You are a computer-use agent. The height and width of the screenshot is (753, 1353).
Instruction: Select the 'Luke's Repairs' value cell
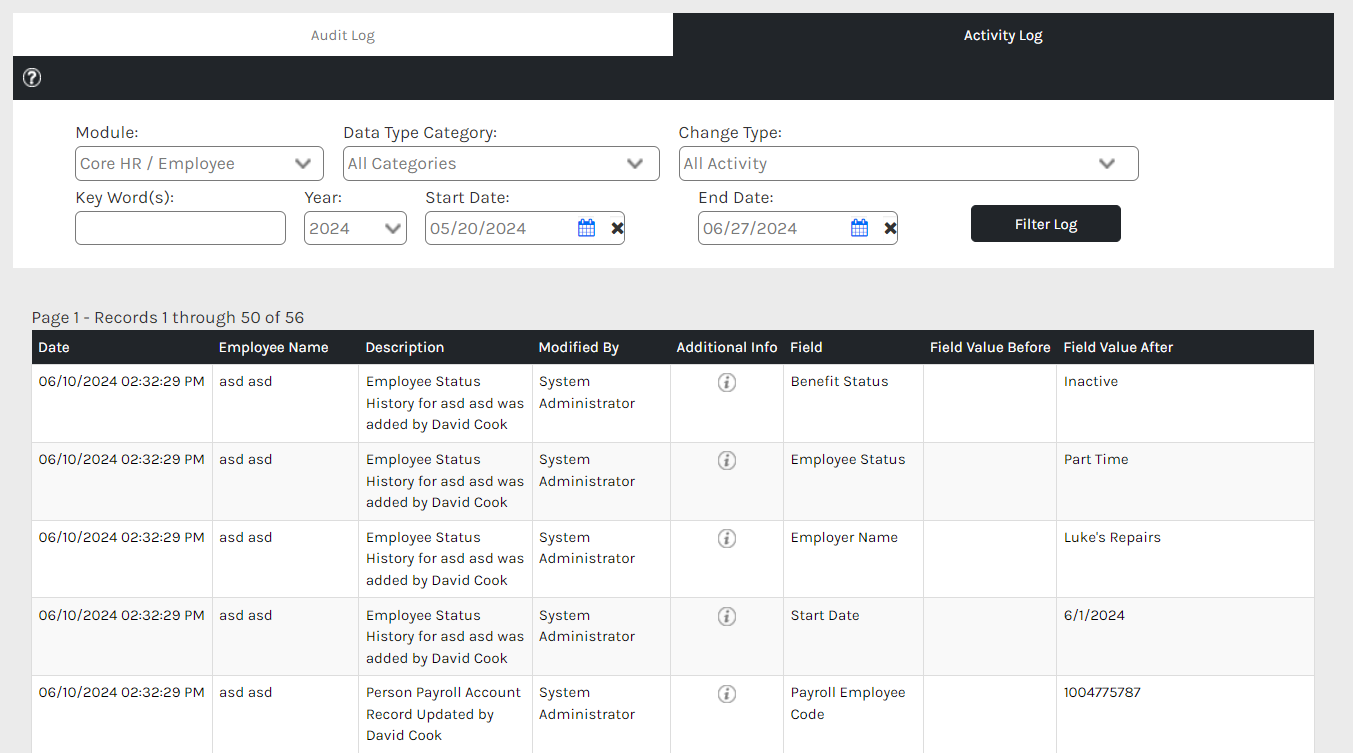point(1185,559)
